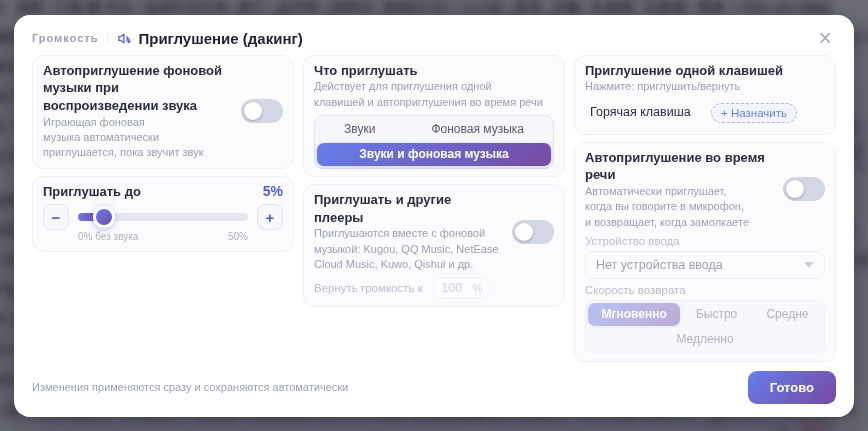Click the 5% duck level value

272,191
